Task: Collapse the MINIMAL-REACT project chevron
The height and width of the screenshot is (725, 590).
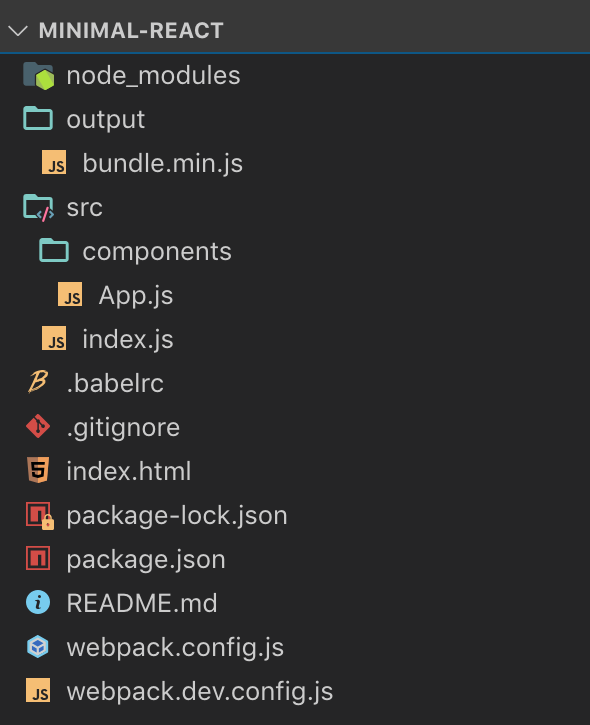Action: click(18, 31)
